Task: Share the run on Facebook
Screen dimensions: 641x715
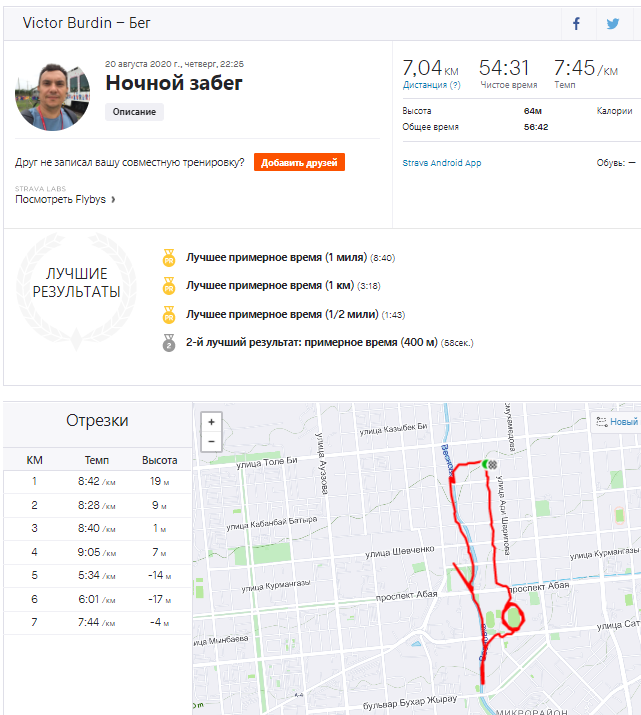Action: coord(577,23)
